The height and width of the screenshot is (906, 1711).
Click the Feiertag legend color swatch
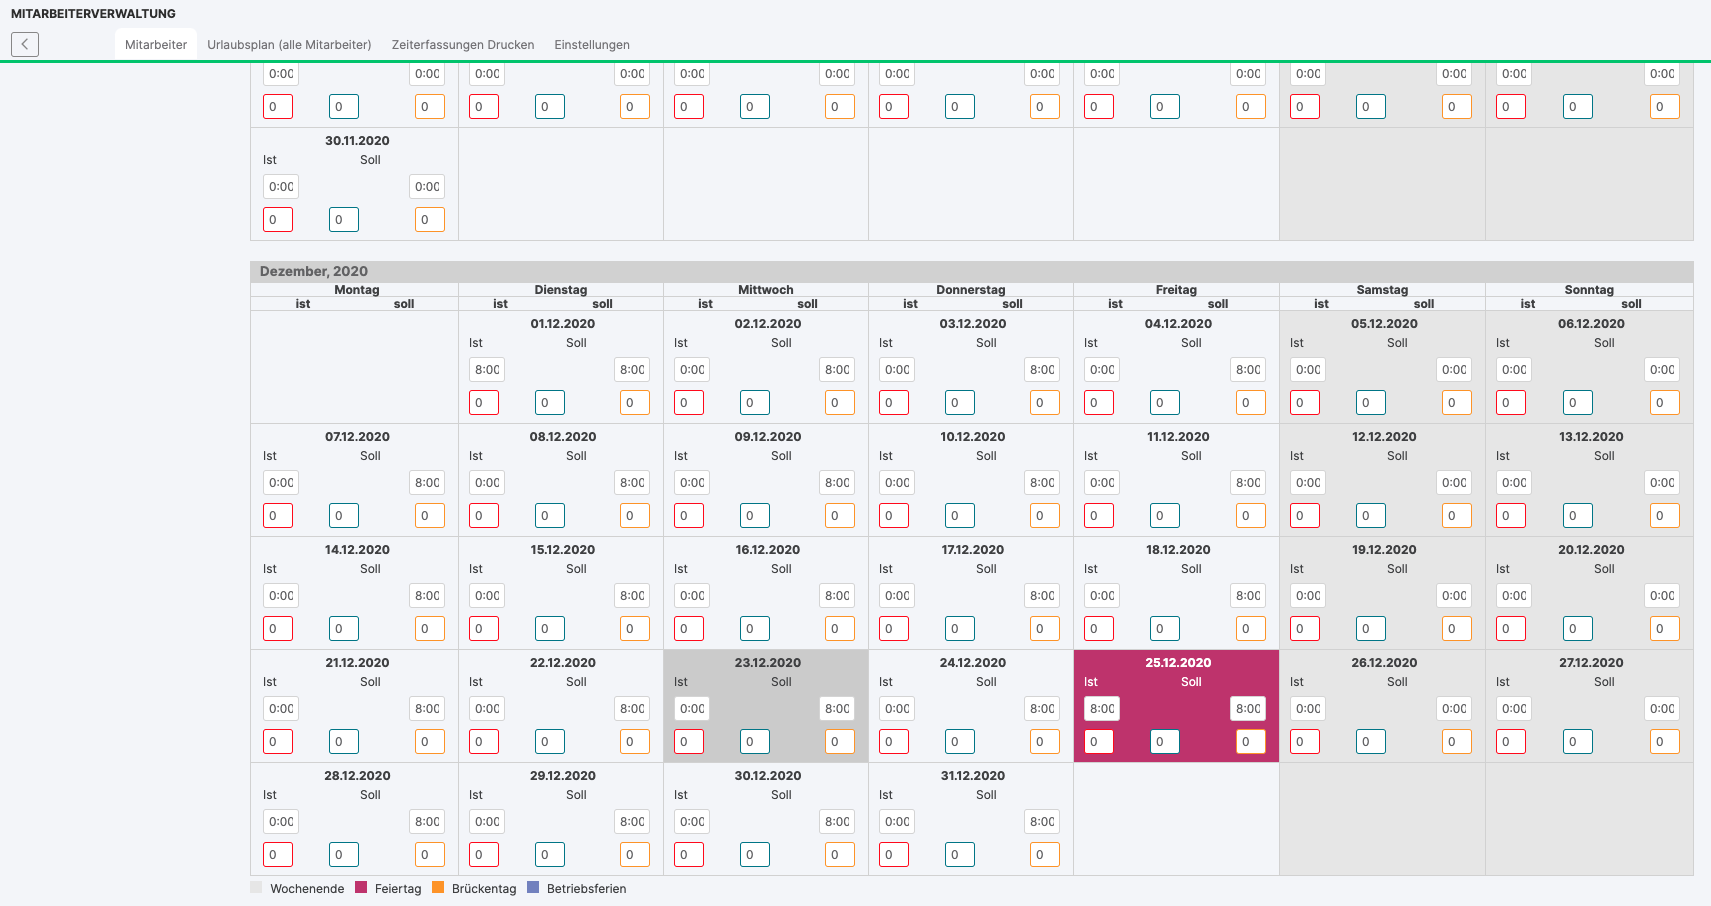coord(361,887)
